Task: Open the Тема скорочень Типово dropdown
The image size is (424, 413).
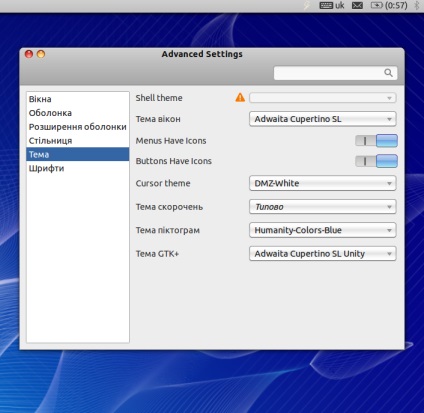Action: (323, 207)
